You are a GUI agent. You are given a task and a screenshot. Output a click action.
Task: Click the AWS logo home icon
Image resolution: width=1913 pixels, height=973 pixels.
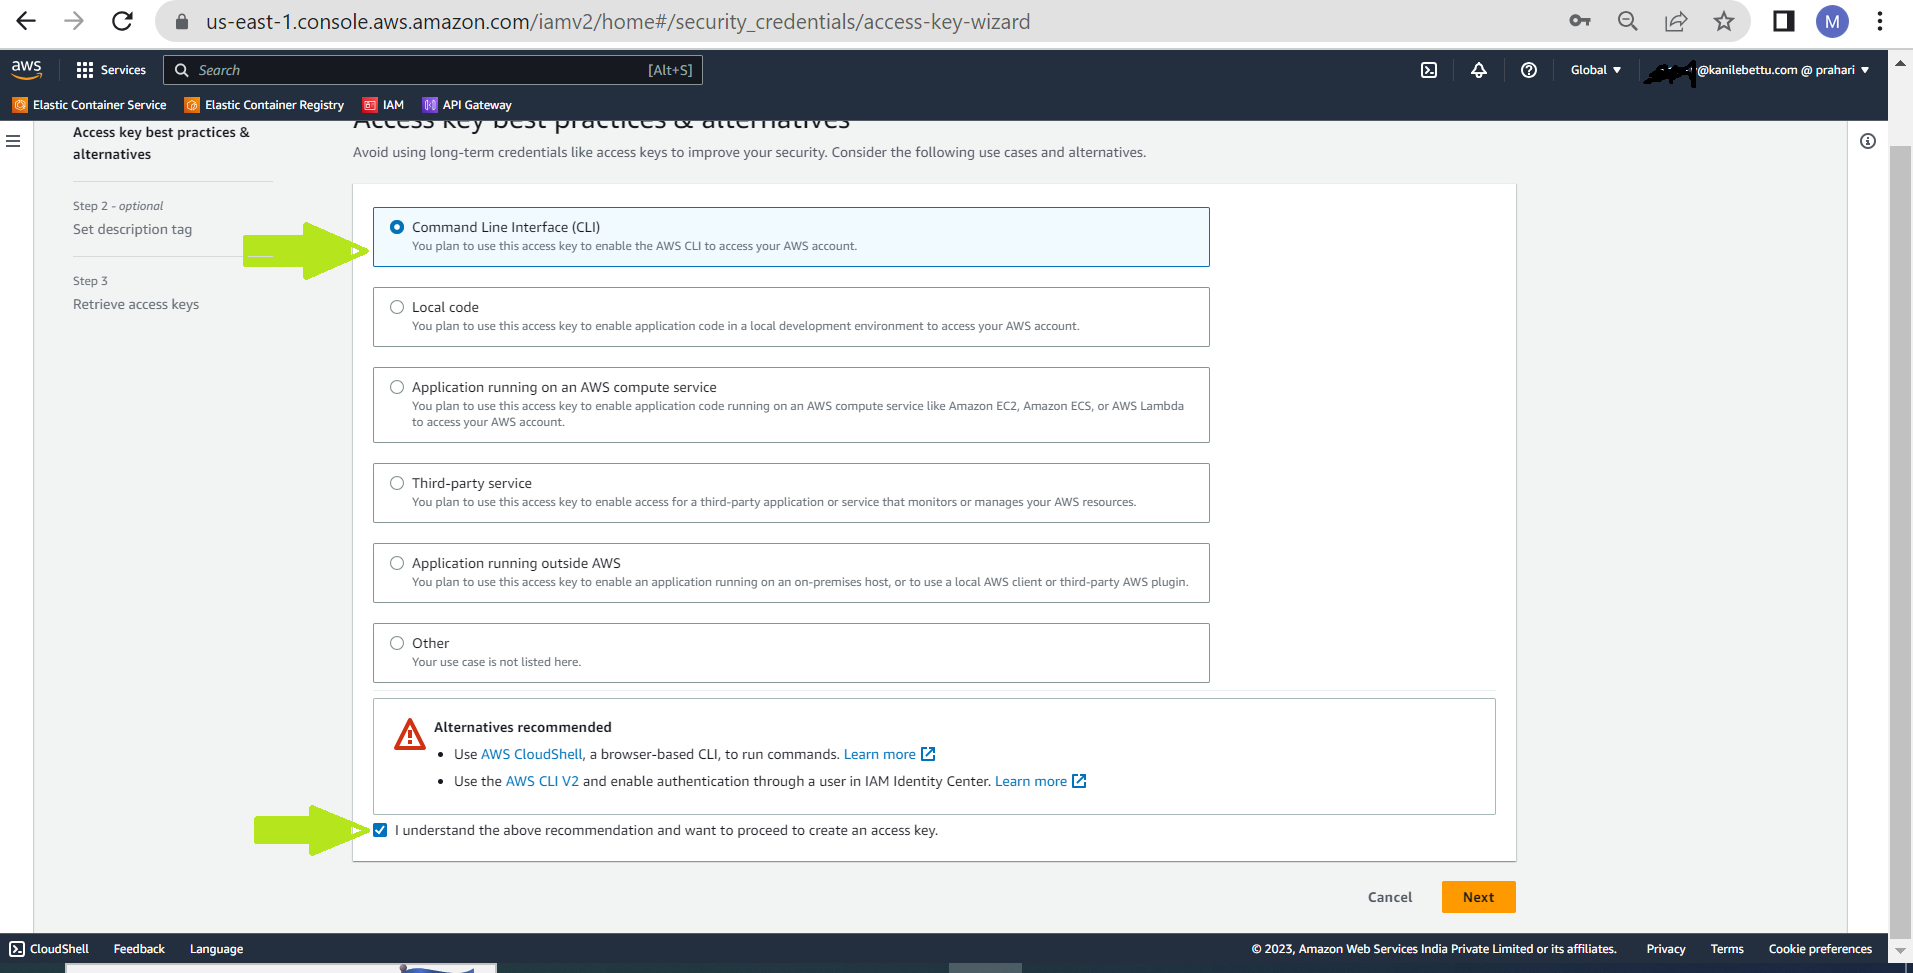tap(26, 69)
